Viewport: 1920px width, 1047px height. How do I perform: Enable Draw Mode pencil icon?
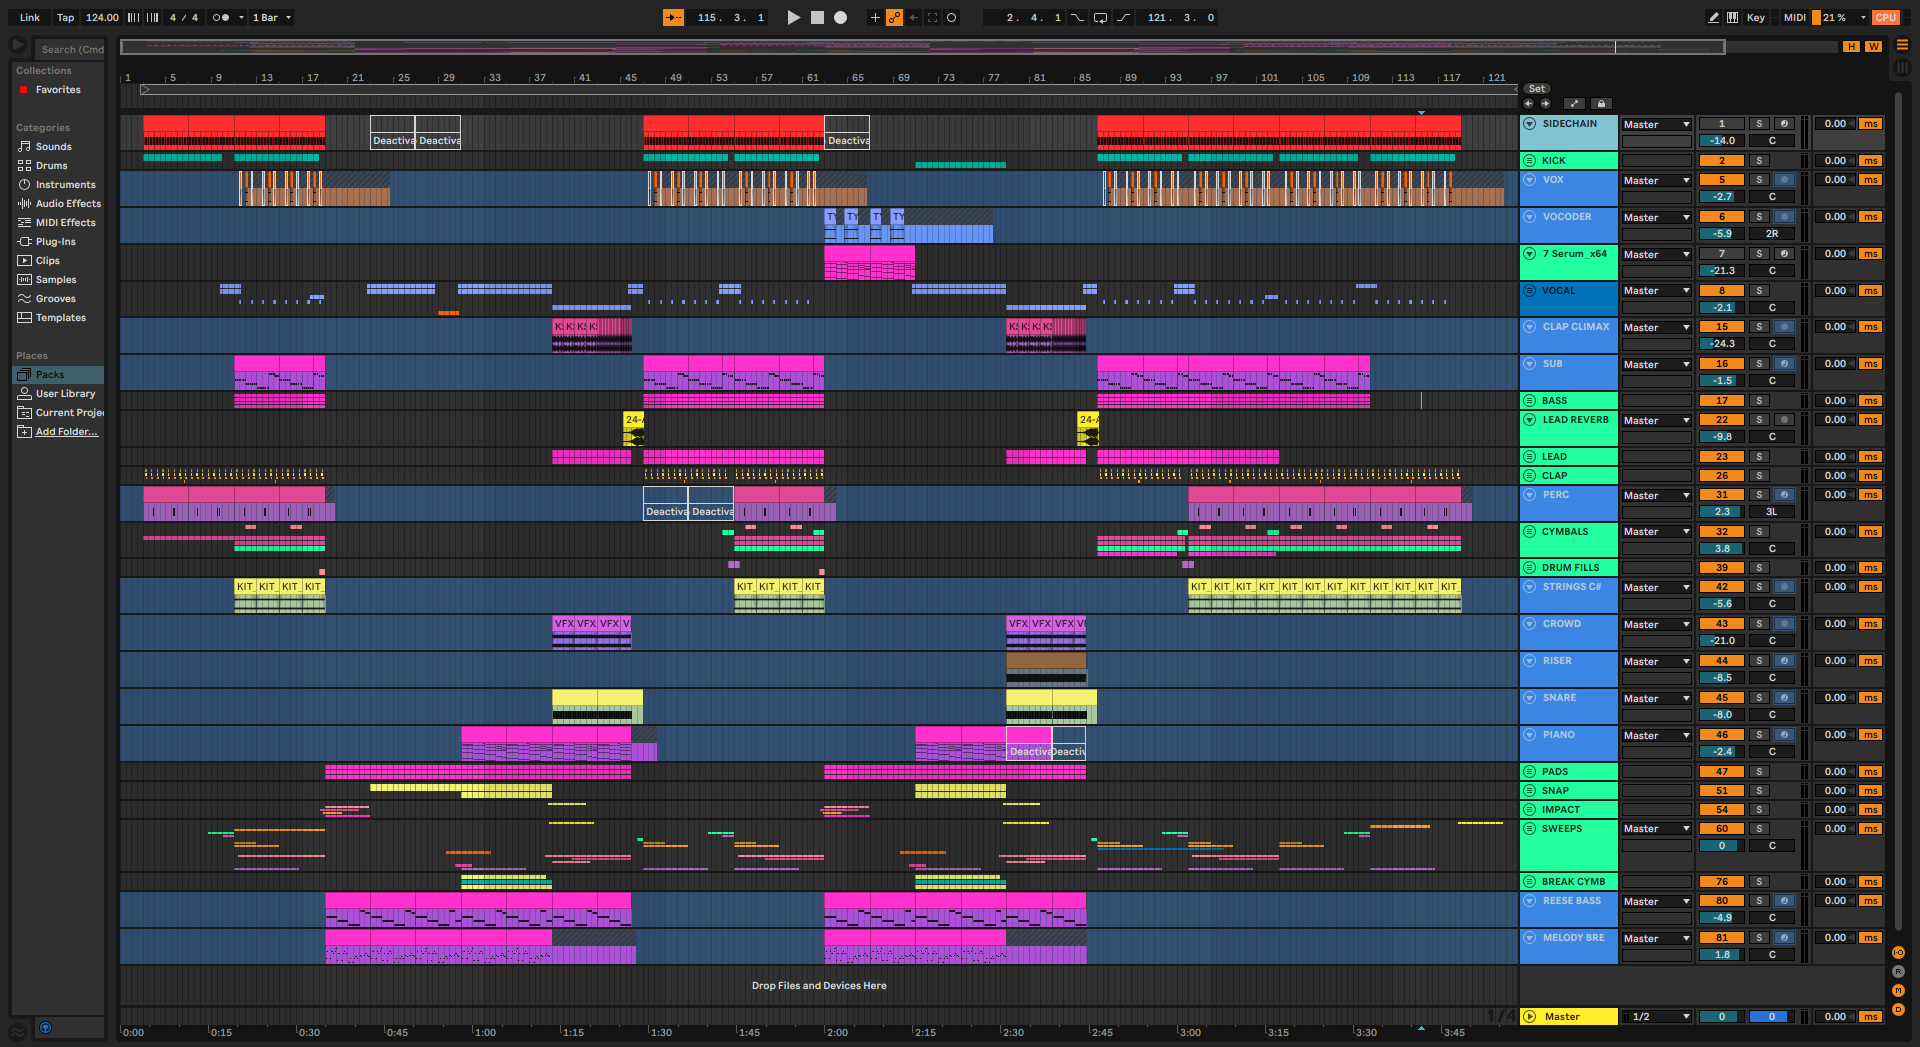click(1713, 17)
